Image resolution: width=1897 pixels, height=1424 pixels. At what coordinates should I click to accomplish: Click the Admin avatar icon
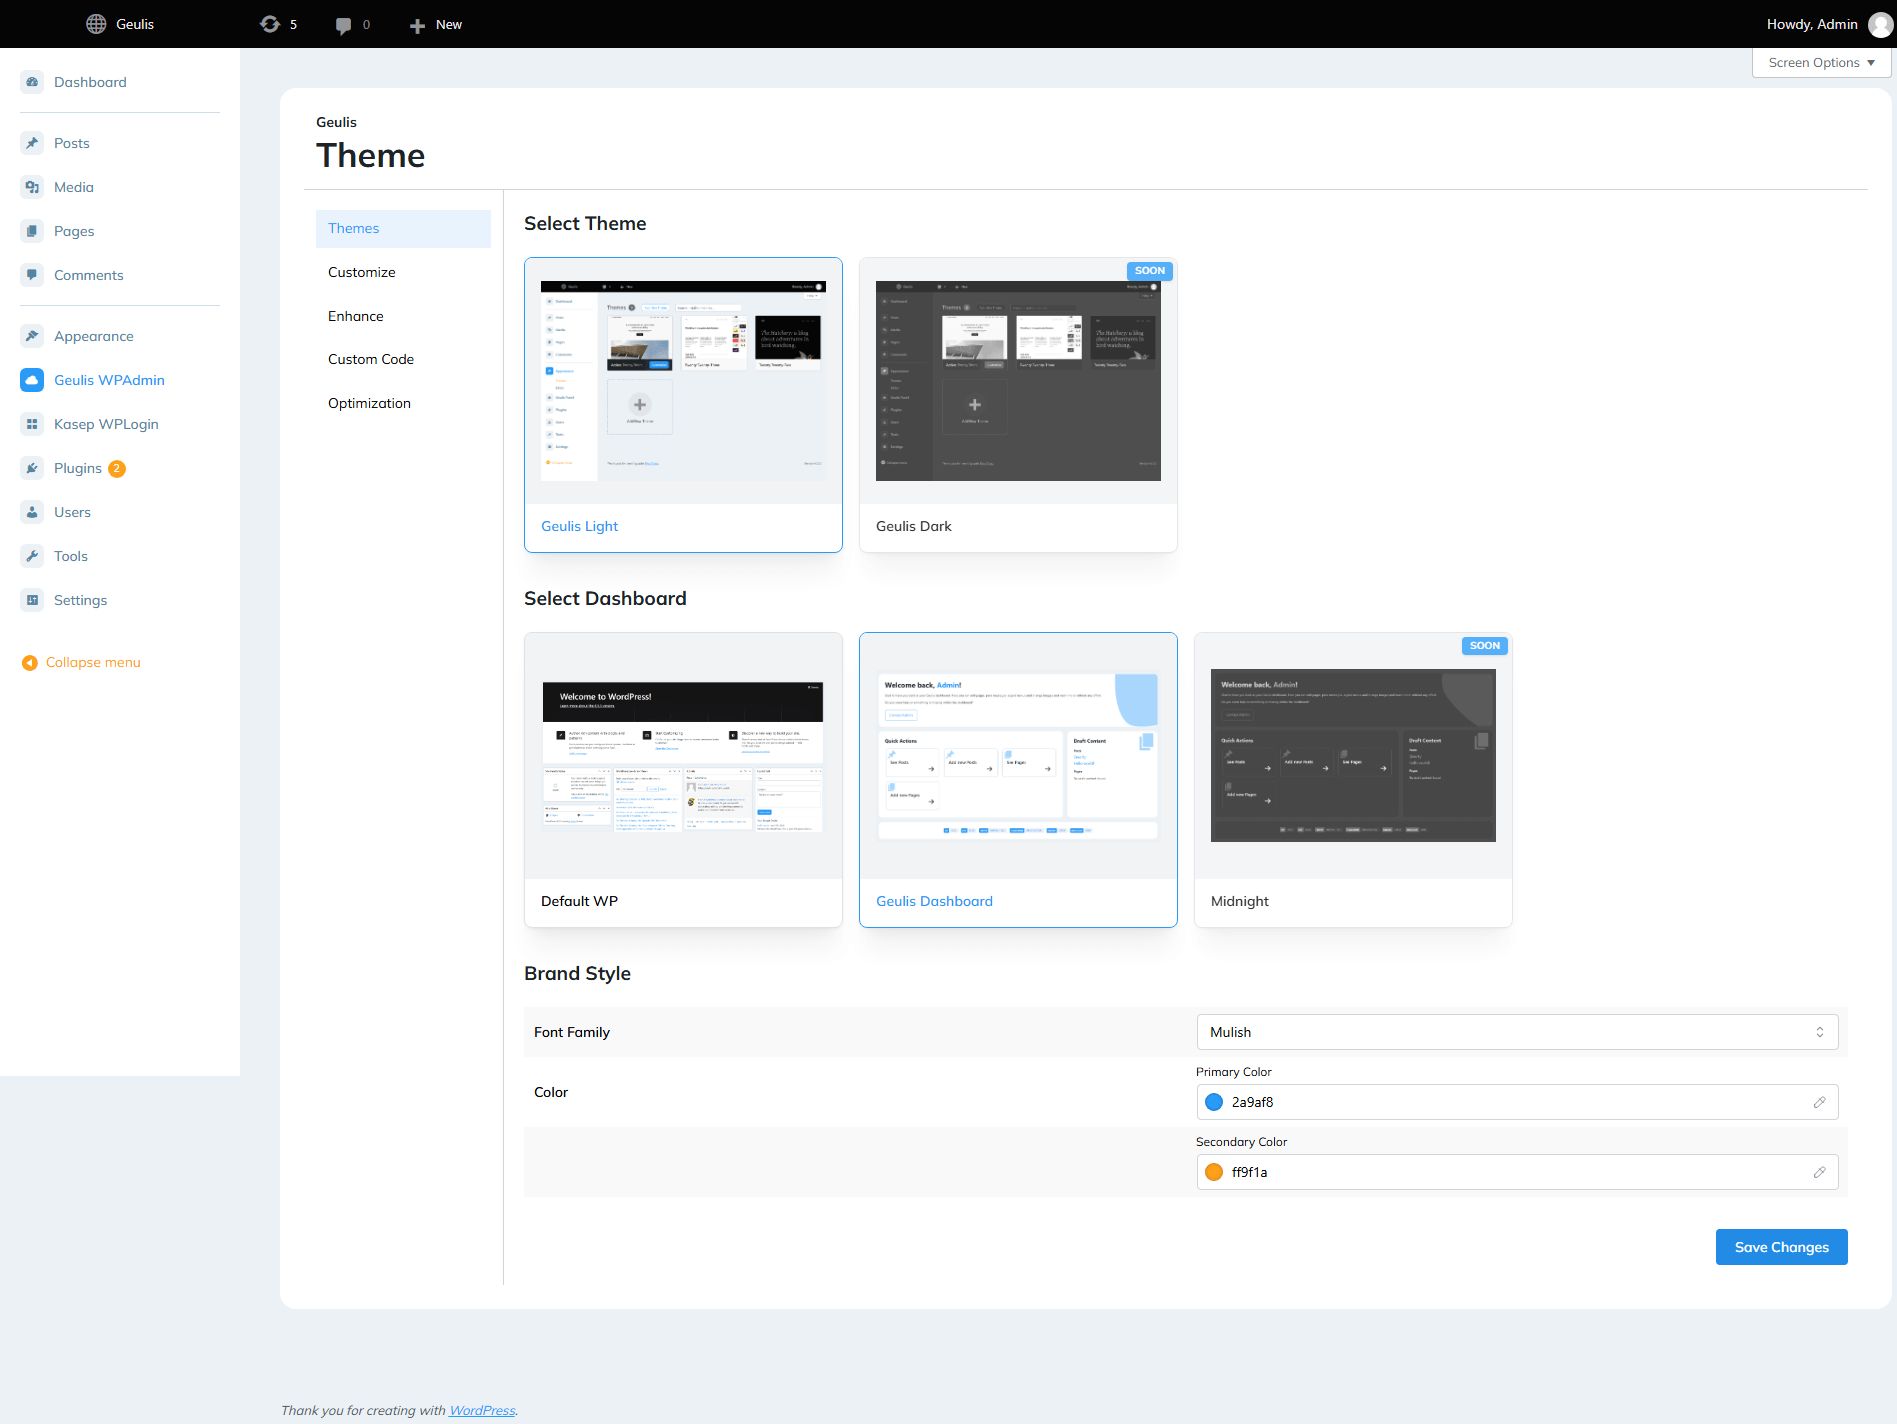tap(1880, 24)
